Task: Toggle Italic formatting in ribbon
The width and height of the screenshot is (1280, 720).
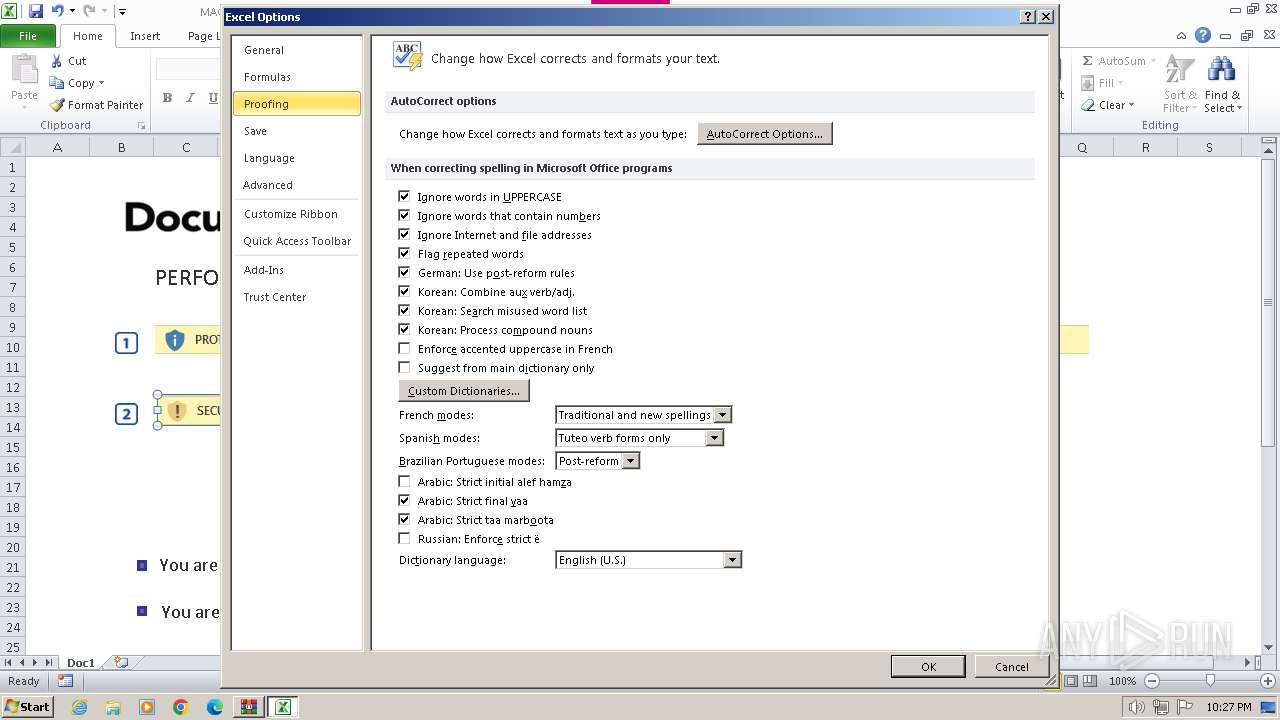Action: coord(190,98)
